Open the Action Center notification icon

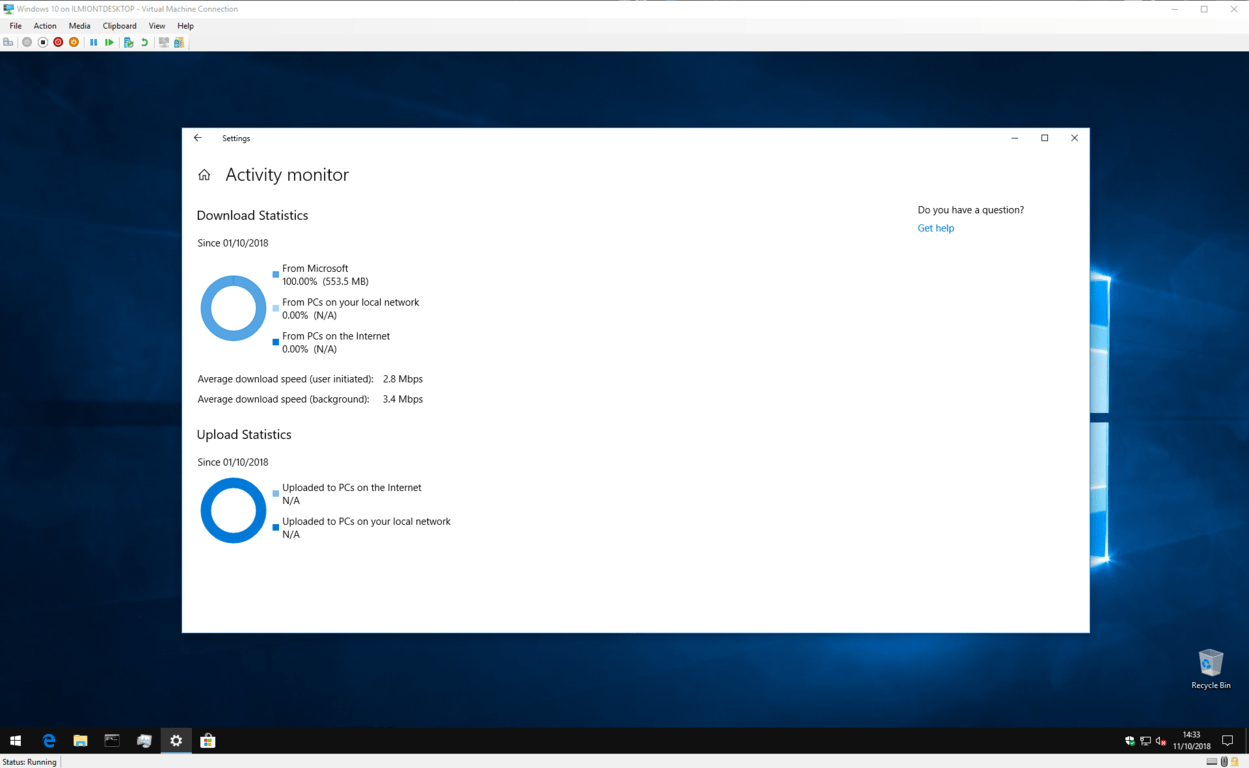tap(1228, 741)
